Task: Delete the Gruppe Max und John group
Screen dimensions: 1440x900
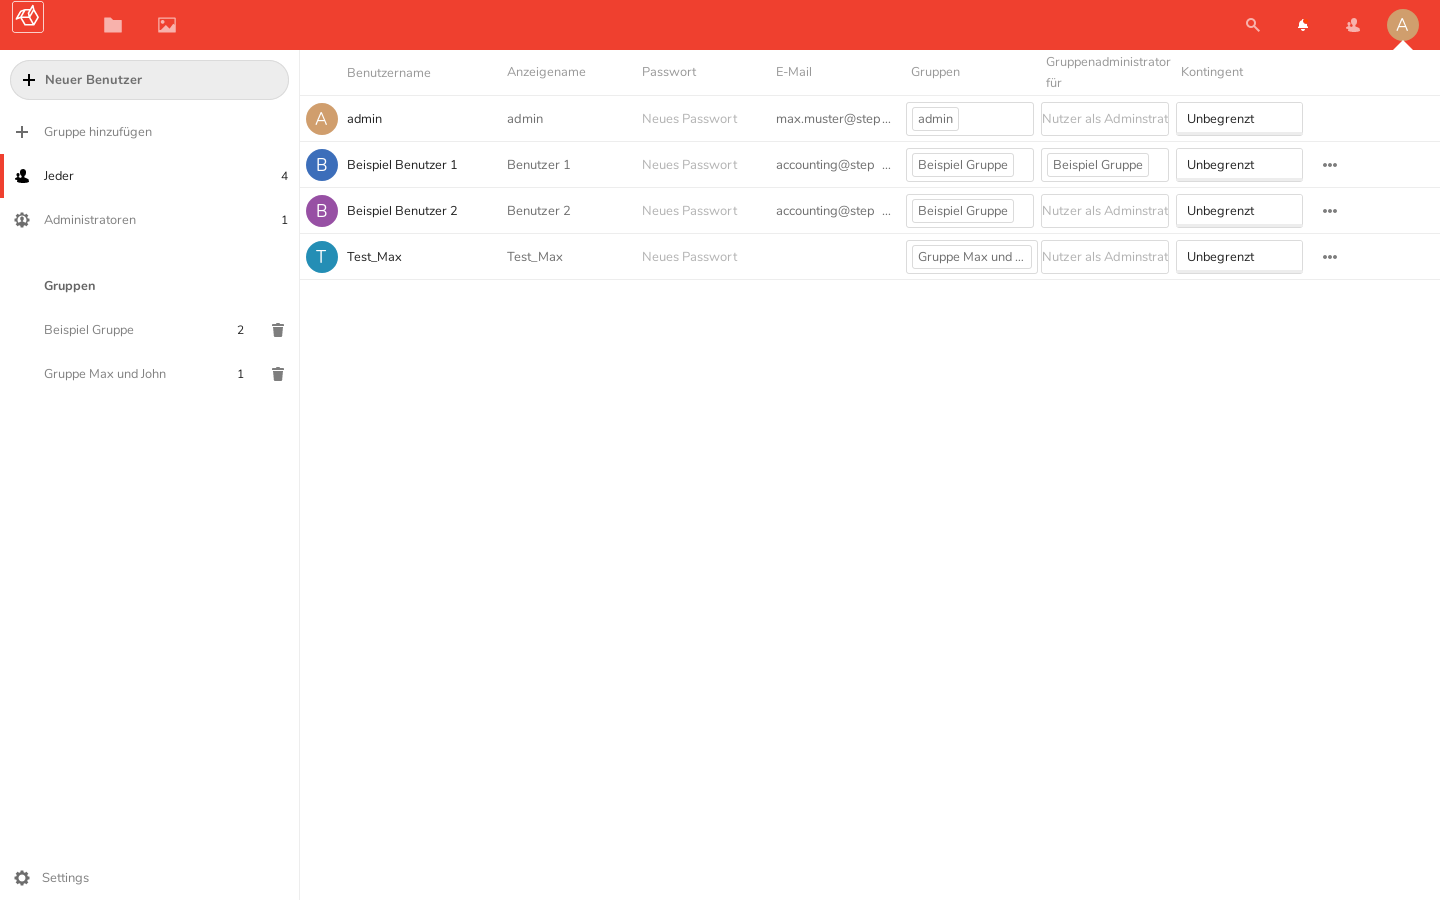Action: pos(278,374)
